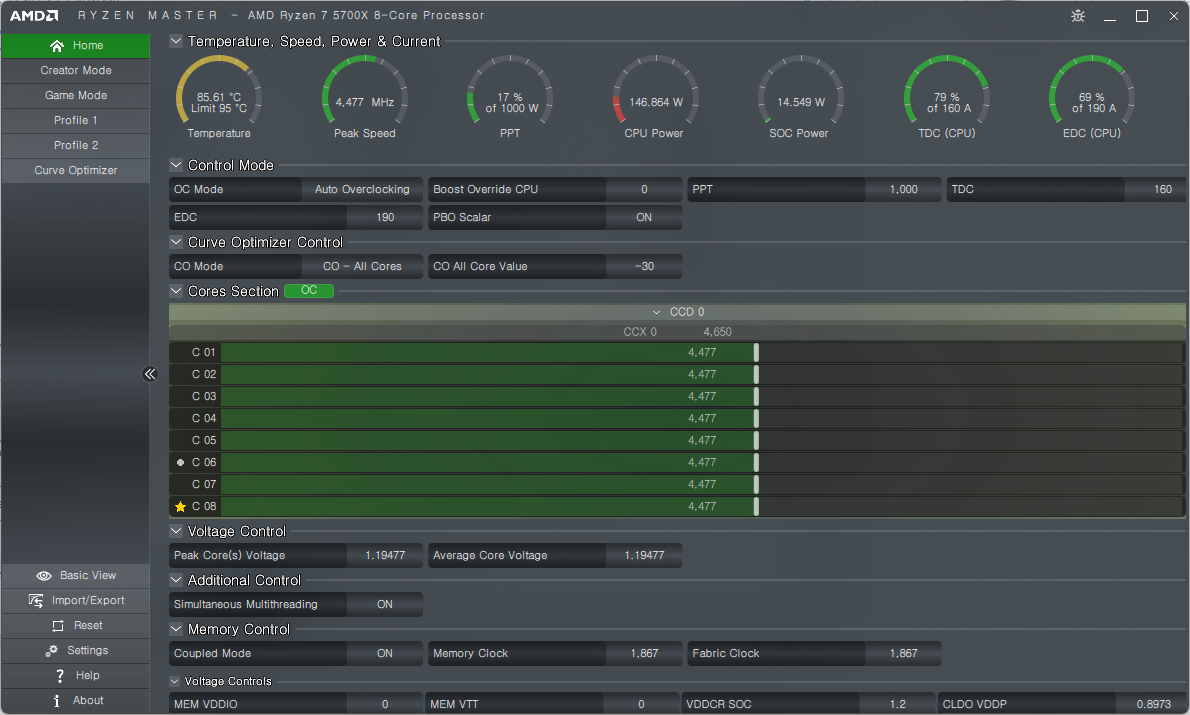
Task: Click the EDC value 190 field
Action: pyautogui.click(x=385, y=217)
